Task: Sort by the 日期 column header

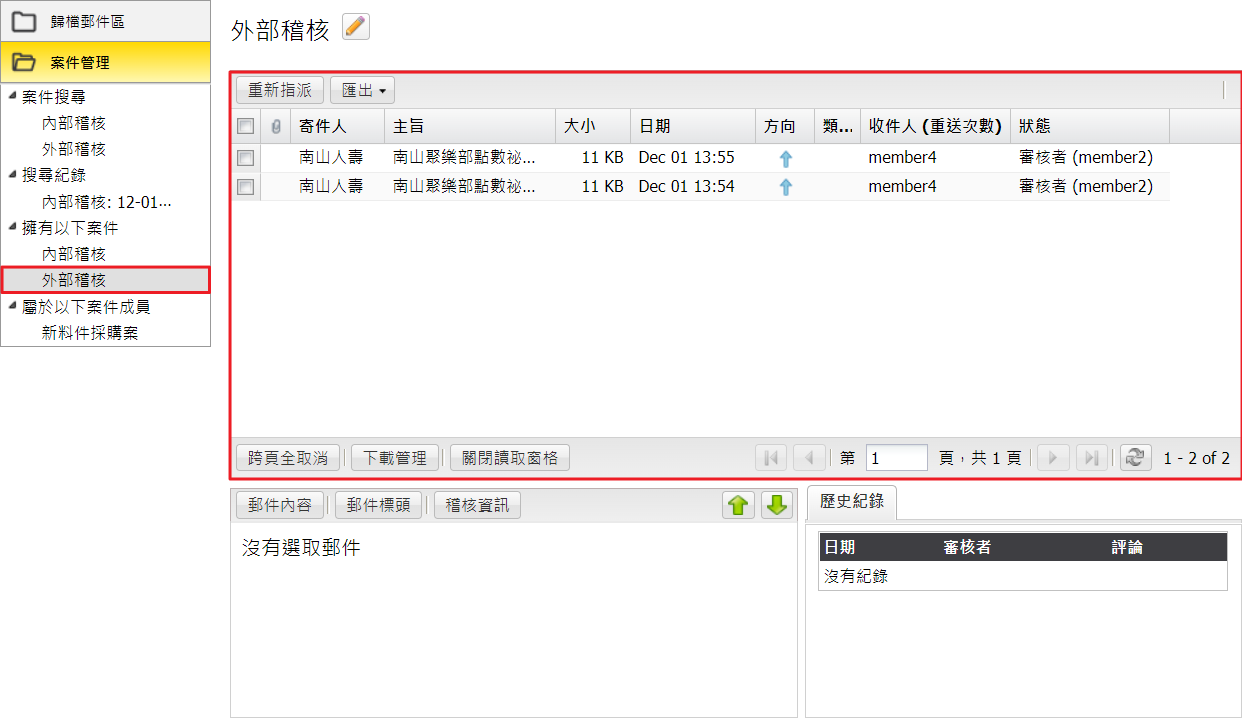Action: point(693,127)
